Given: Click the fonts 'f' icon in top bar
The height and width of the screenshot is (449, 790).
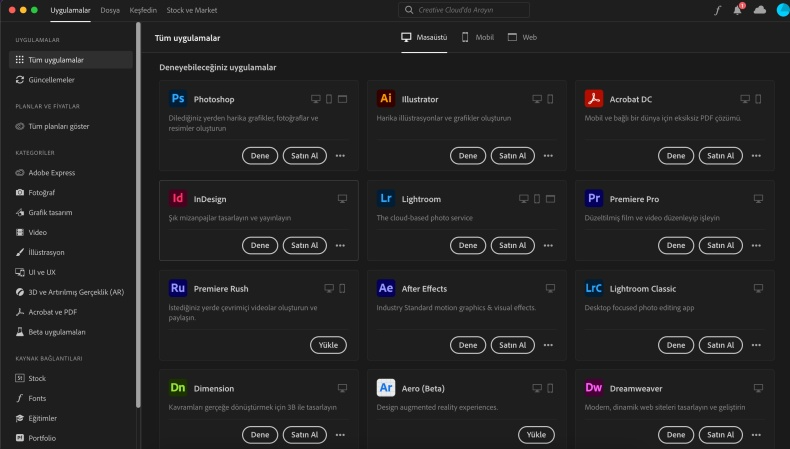Looking at the screenshot, I should 717,10.
